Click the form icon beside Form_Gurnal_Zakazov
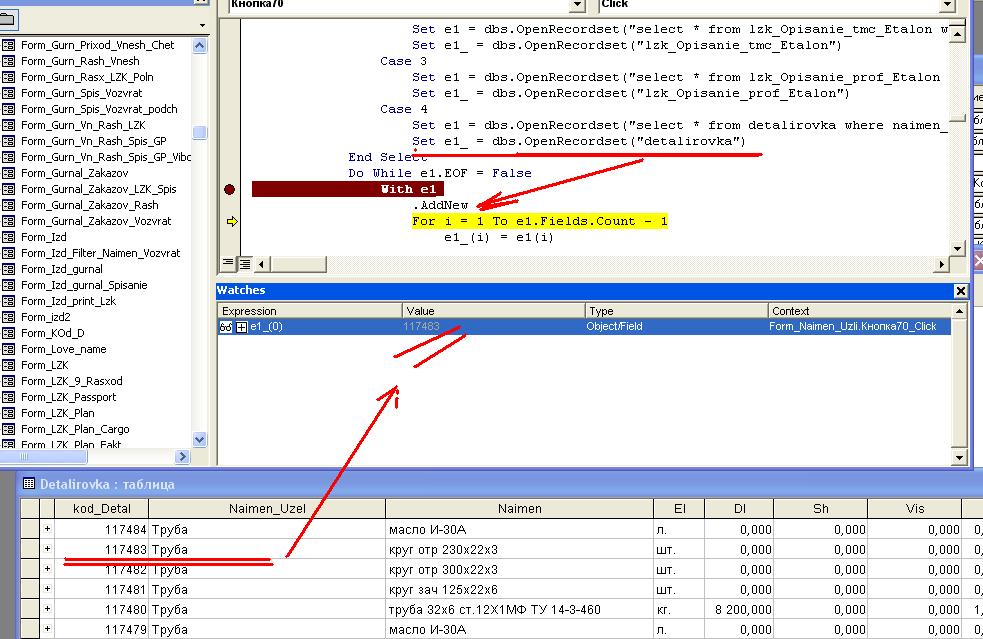Viewport: 983px width, 639px height. pyautogui.click(x=8, y=173)
